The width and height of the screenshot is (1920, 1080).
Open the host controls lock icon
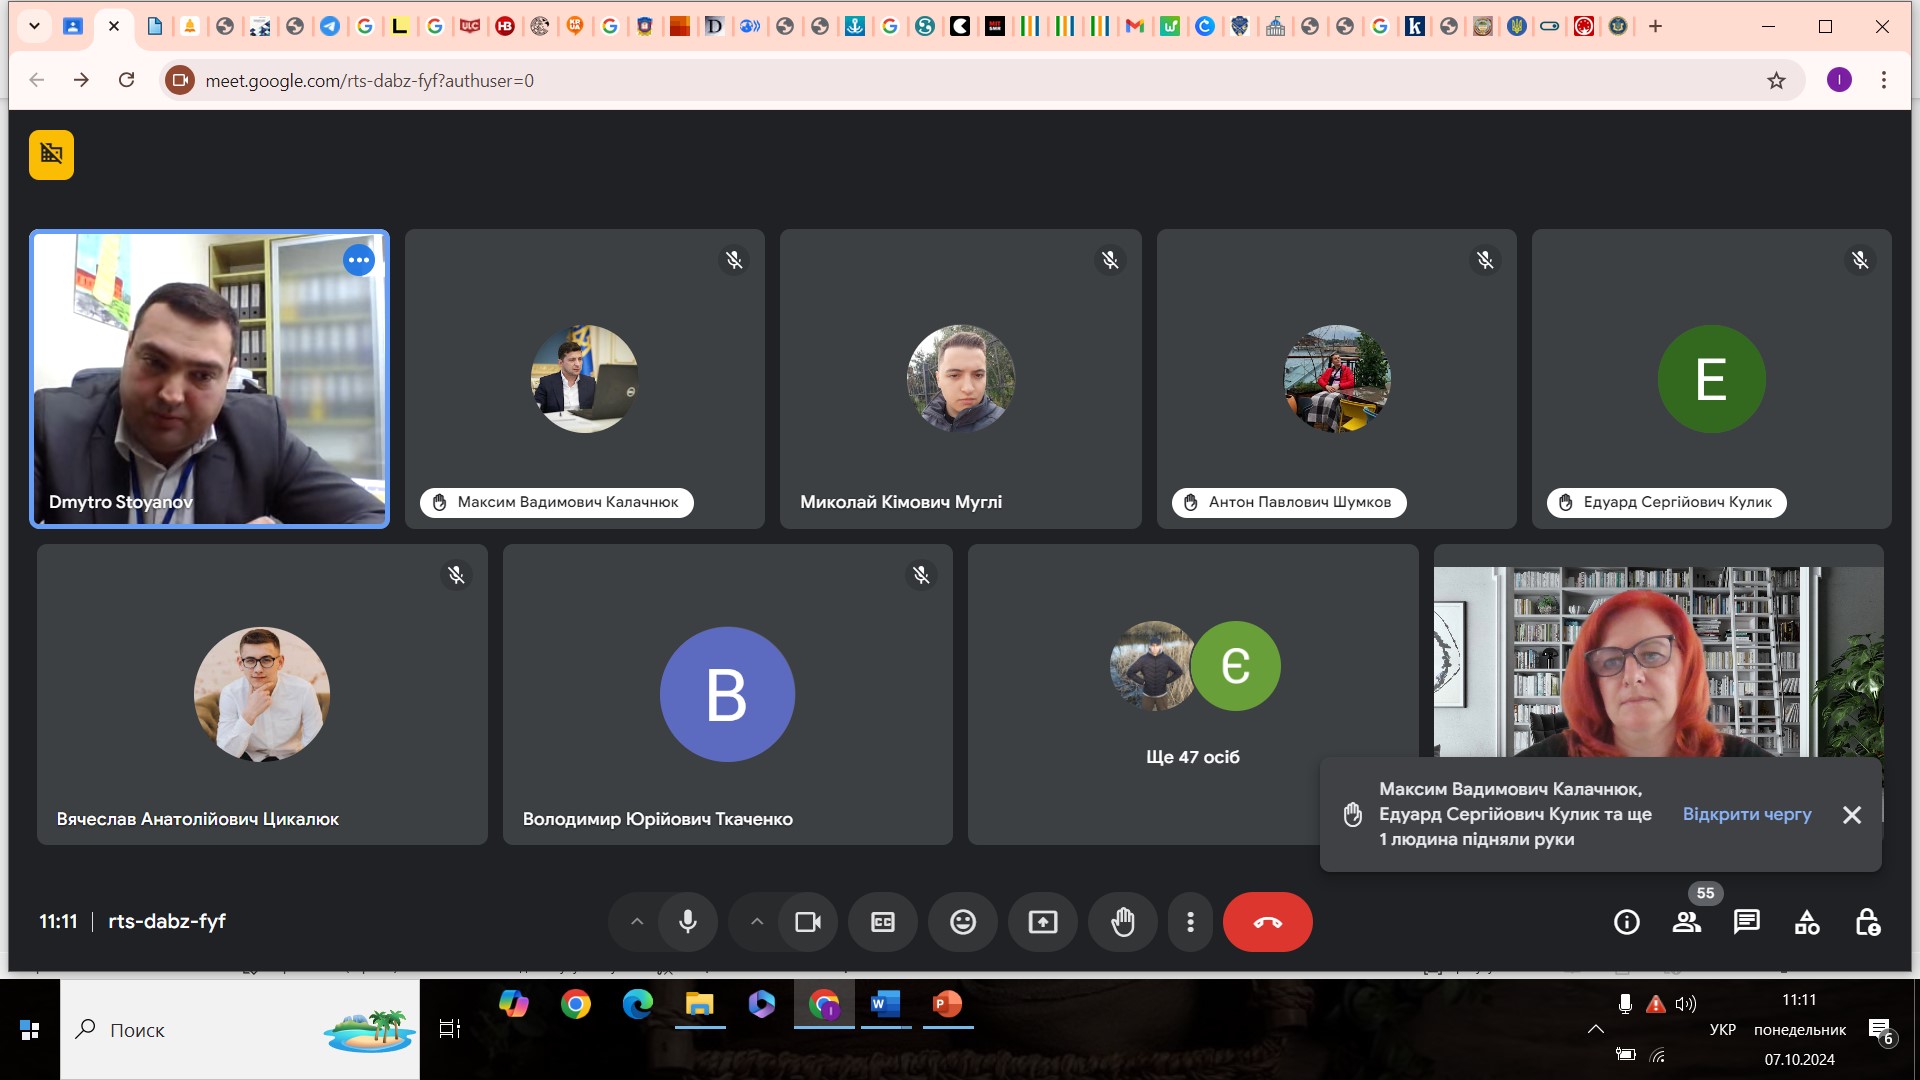coord(1867,922)
